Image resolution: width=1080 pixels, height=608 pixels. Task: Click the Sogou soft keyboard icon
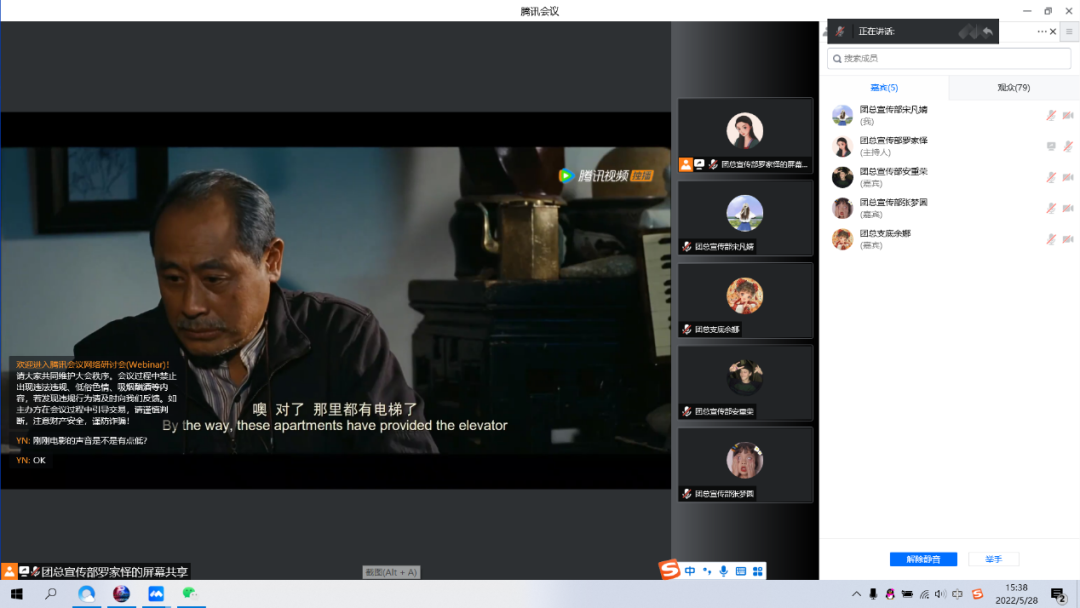point(741,571)
